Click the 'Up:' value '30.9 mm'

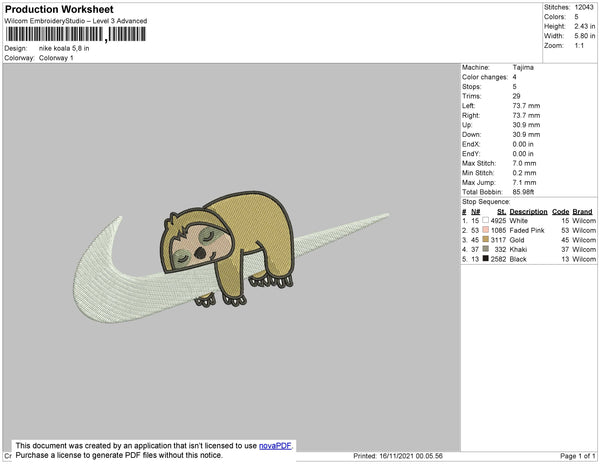coord(526,125)
